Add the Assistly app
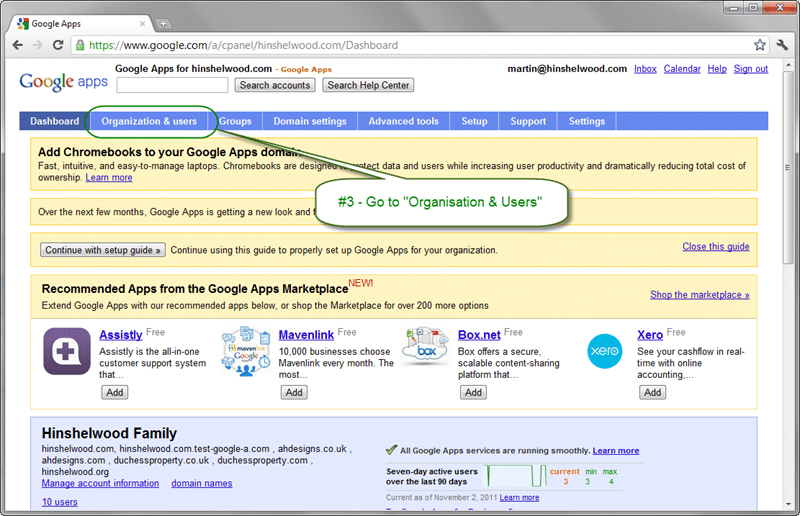Image resolution: width=800 pixels, height=516 pixels. [x=115, y=392]
